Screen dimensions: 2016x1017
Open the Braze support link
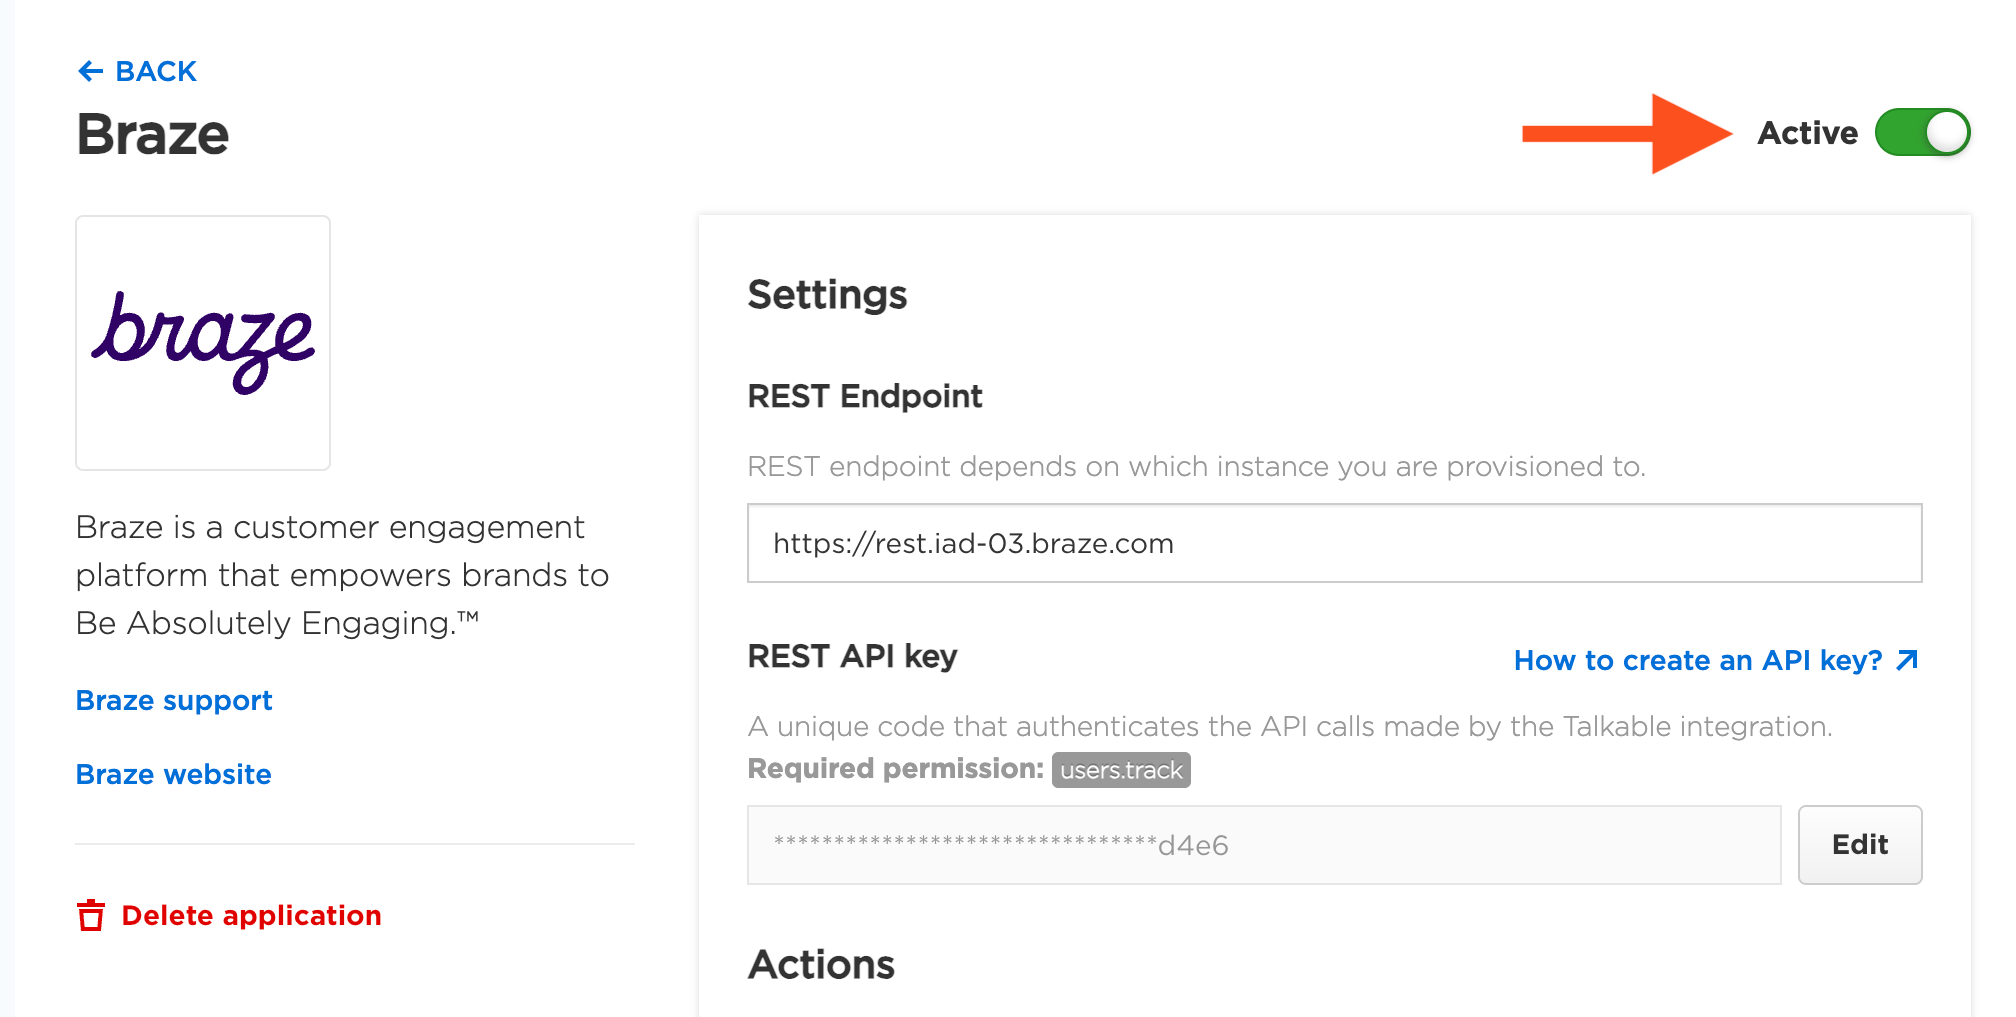[x=174, y=700]
